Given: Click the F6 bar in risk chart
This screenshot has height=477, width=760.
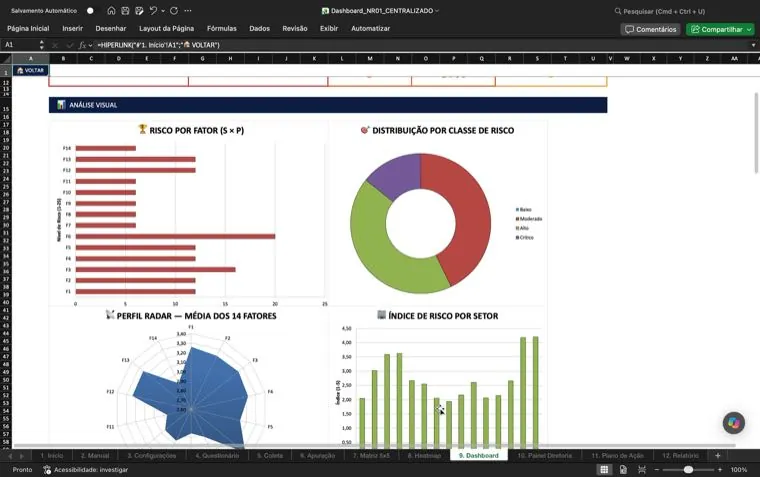Looking at the screenshot, I should [175, 237].
